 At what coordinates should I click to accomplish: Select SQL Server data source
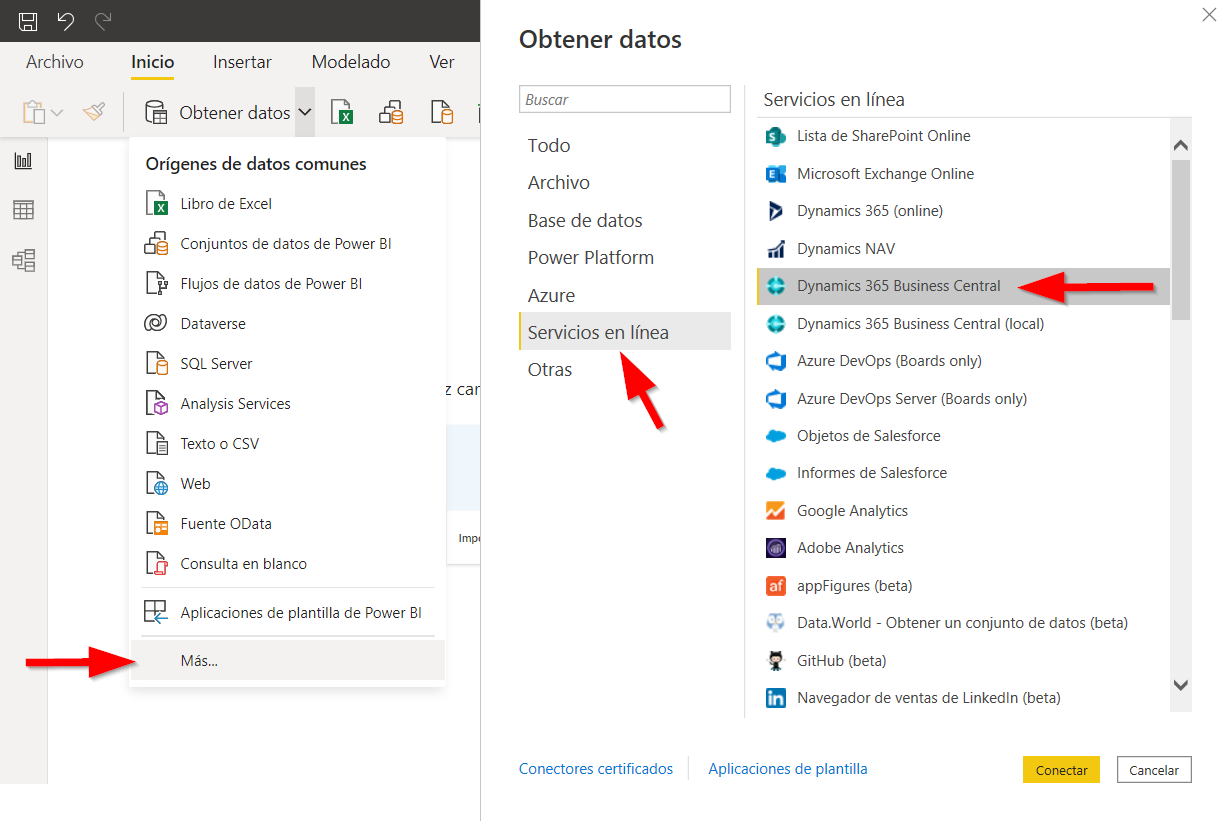(x=288, y=364)
